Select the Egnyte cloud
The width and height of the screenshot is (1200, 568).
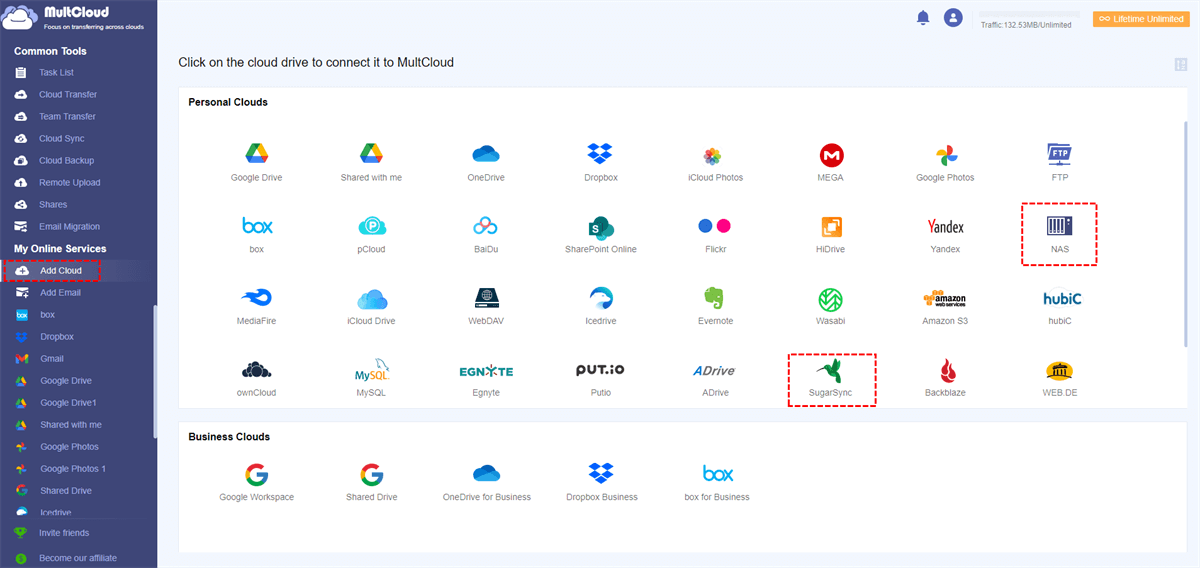[486, 371]
